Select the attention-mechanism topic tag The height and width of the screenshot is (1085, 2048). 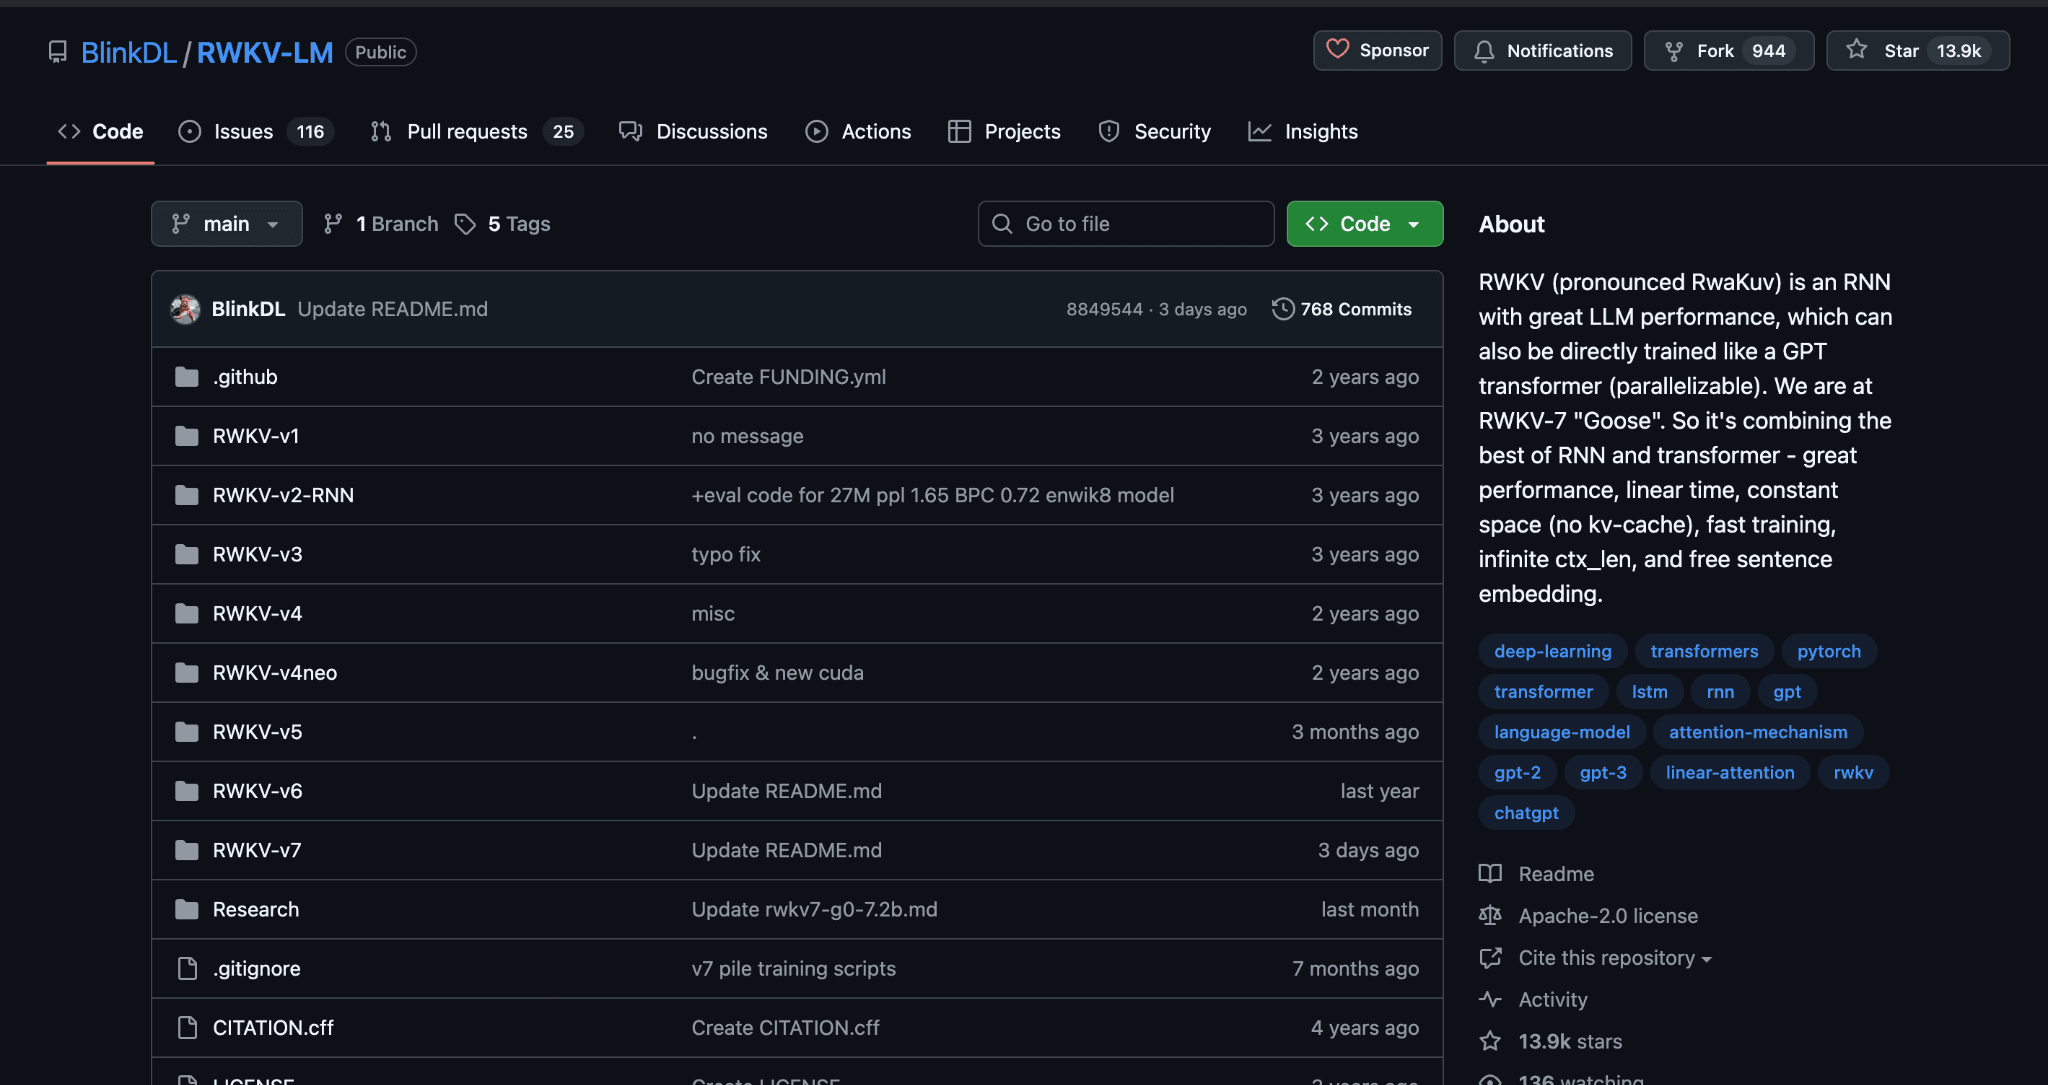[1758, 732]
